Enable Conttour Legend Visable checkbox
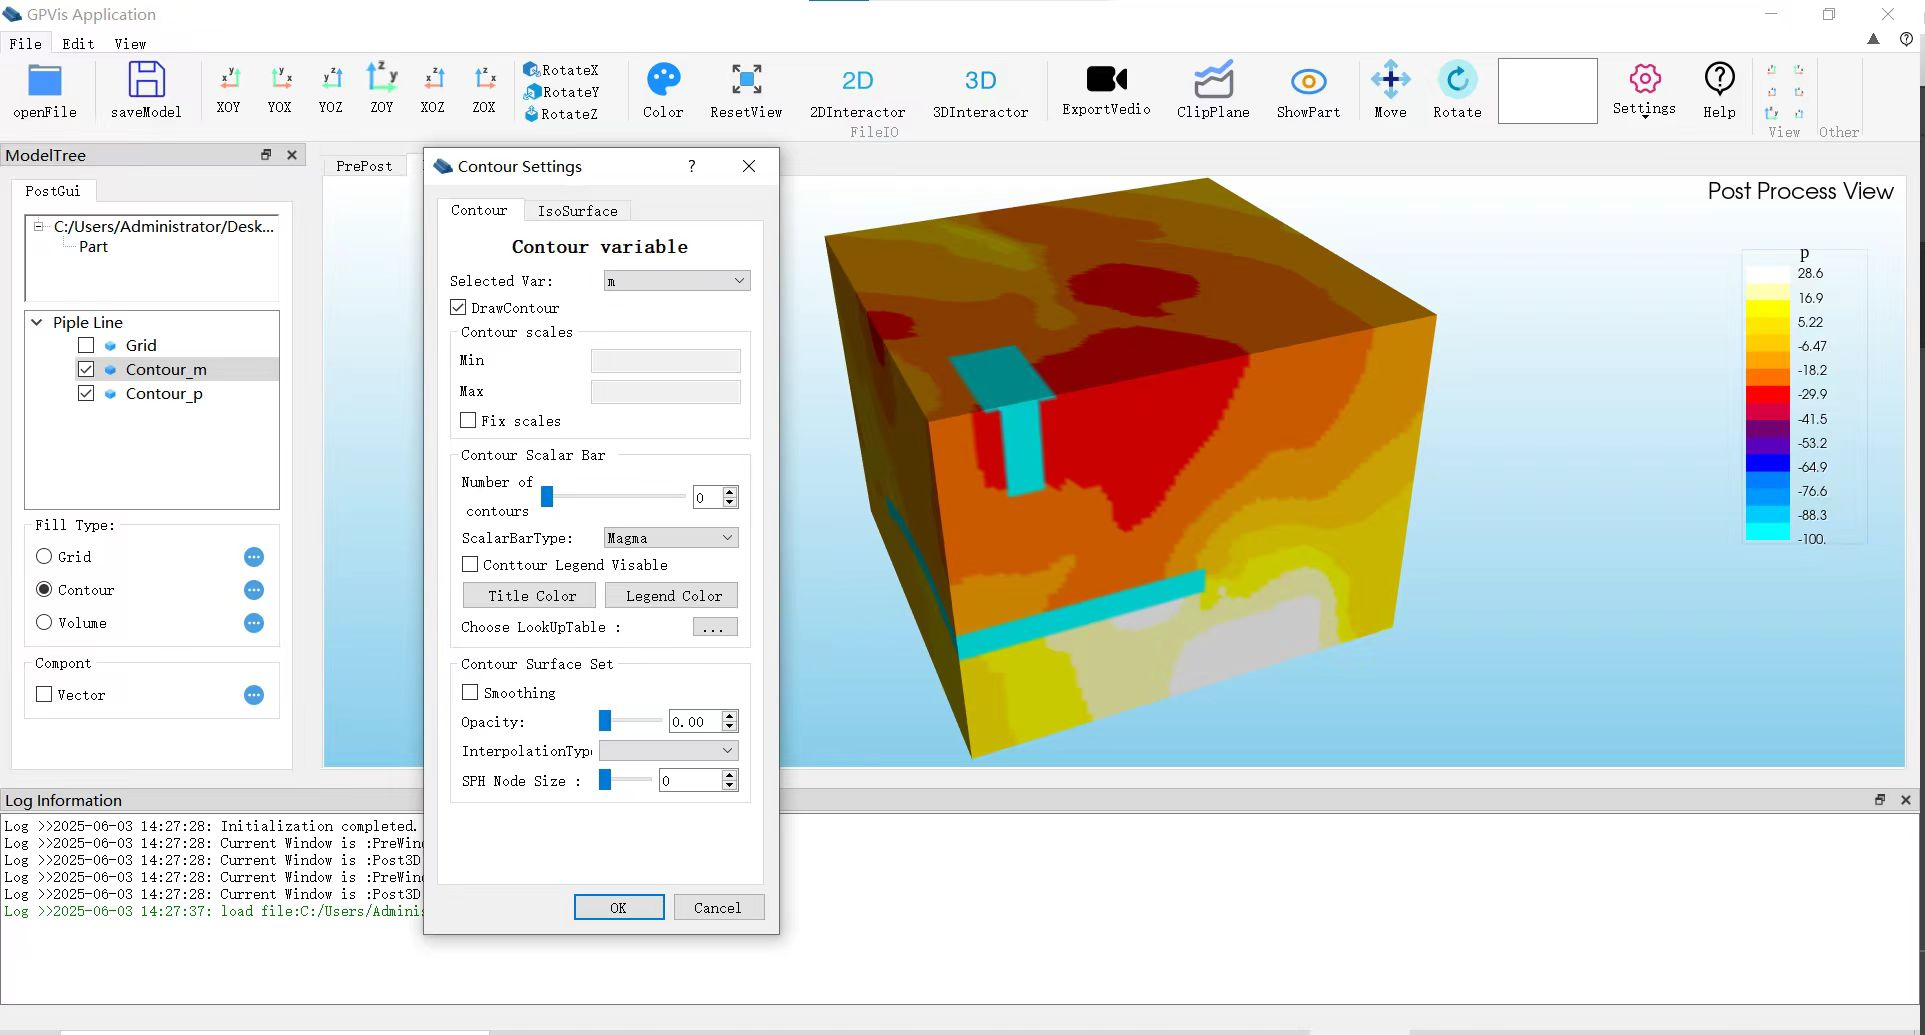Viewport: 1925px width, 1035px height. point(470,564)
